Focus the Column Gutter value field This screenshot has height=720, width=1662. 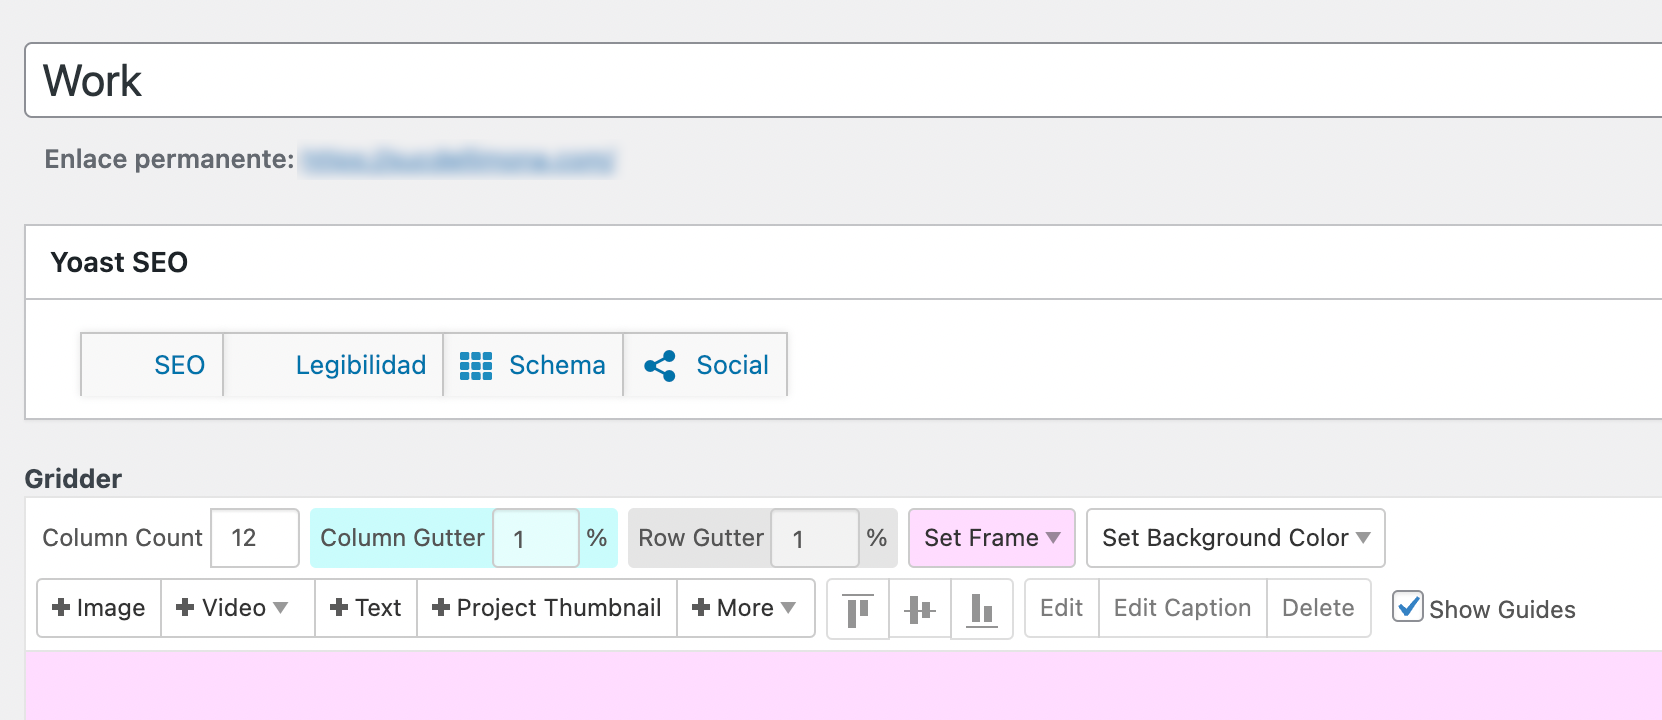pos(536,538)
